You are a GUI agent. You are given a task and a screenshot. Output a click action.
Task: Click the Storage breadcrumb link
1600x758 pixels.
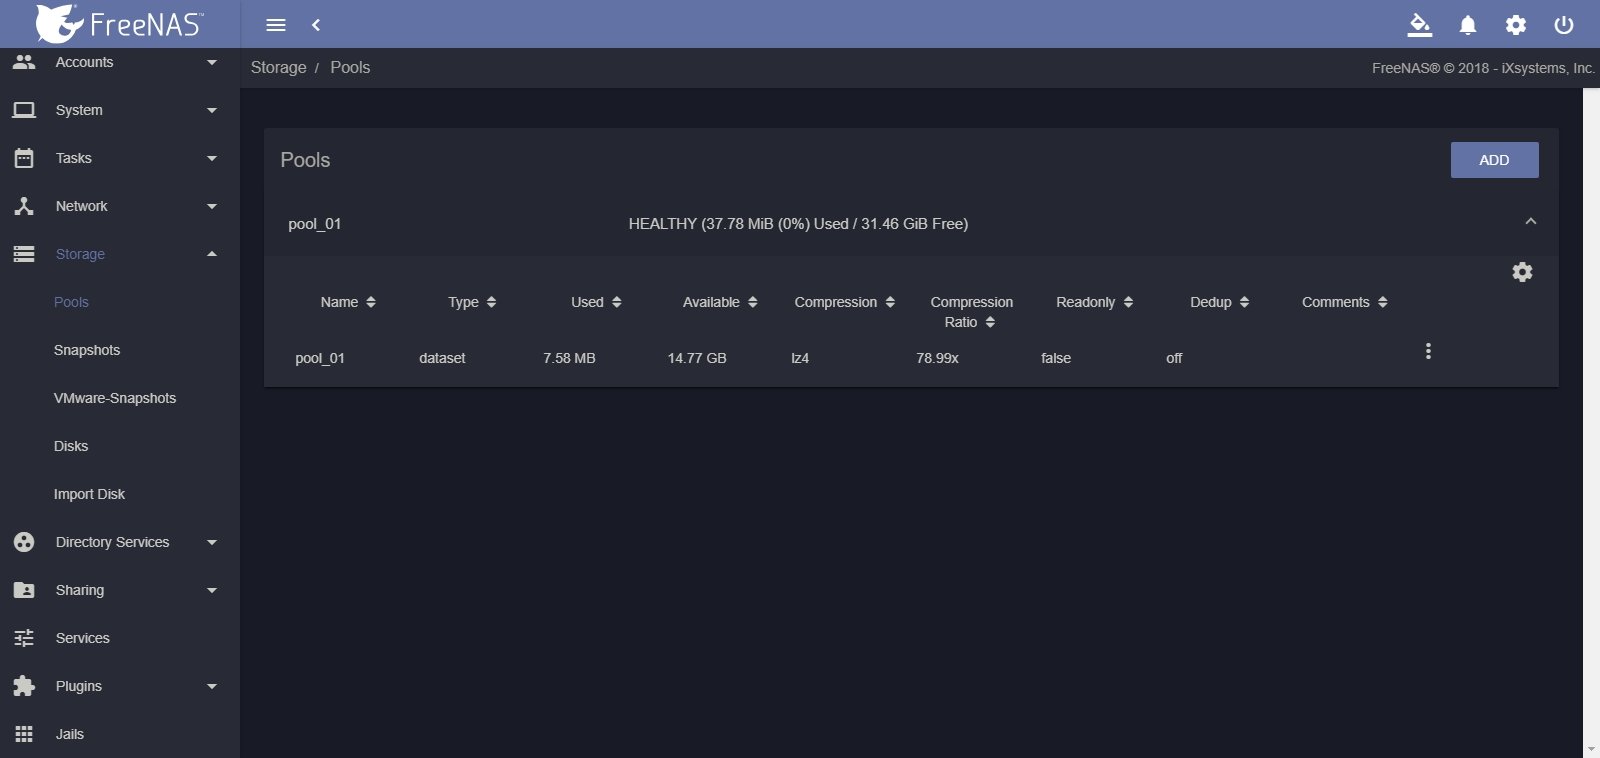pyautogui.click(x=278, y=67)
